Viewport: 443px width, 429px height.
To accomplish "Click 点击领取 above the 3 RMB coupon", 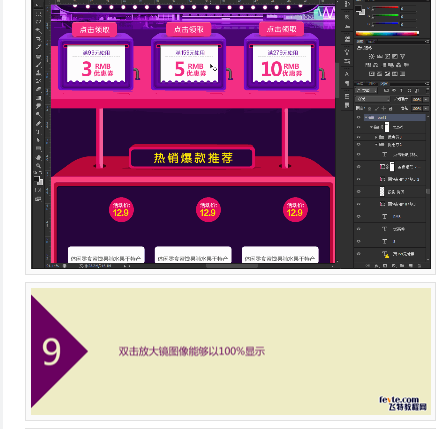I will point(95,30).
